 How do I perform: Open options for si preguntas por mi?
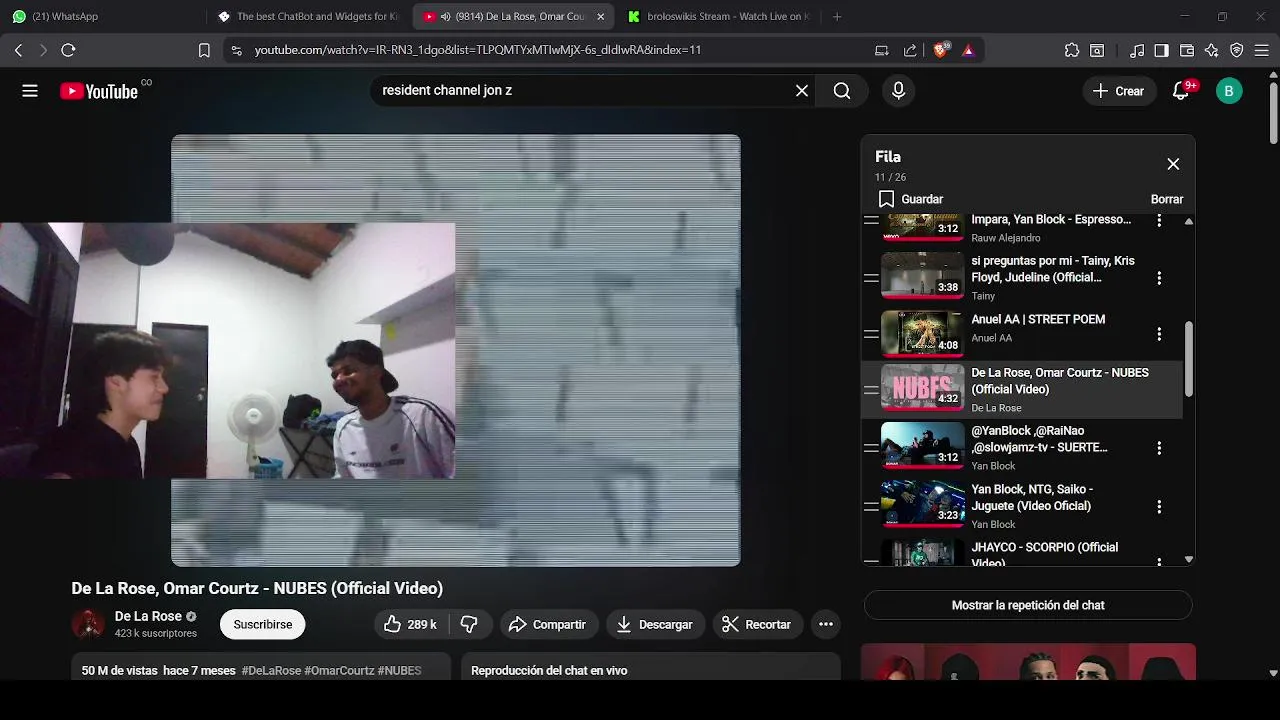click(x=1159, y=278)
